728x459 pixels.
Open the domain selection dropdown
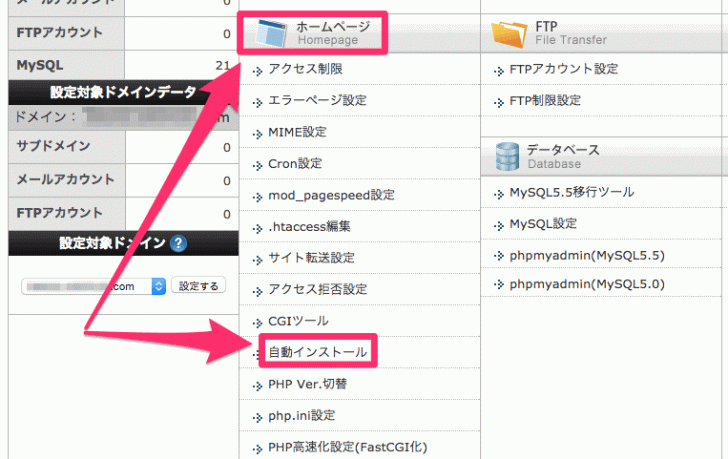tap(93, 286)
